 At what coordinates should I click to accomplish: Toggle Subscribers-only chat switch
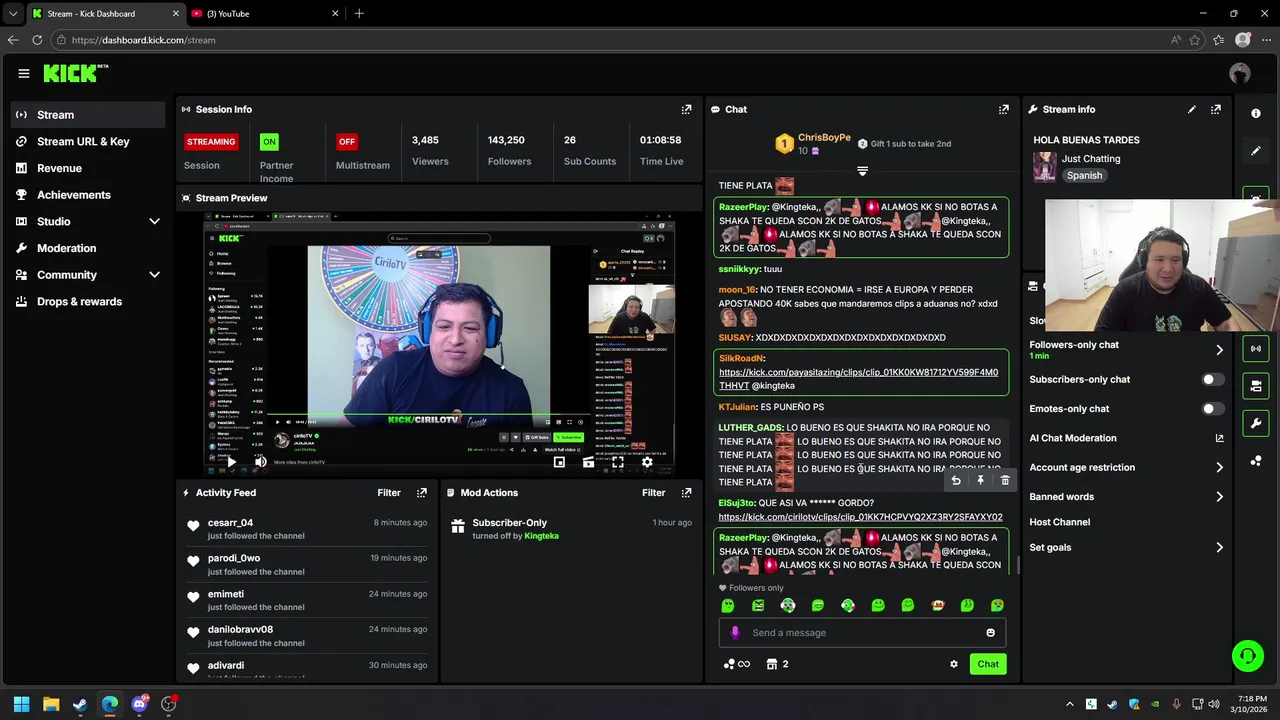(1212, 380)
